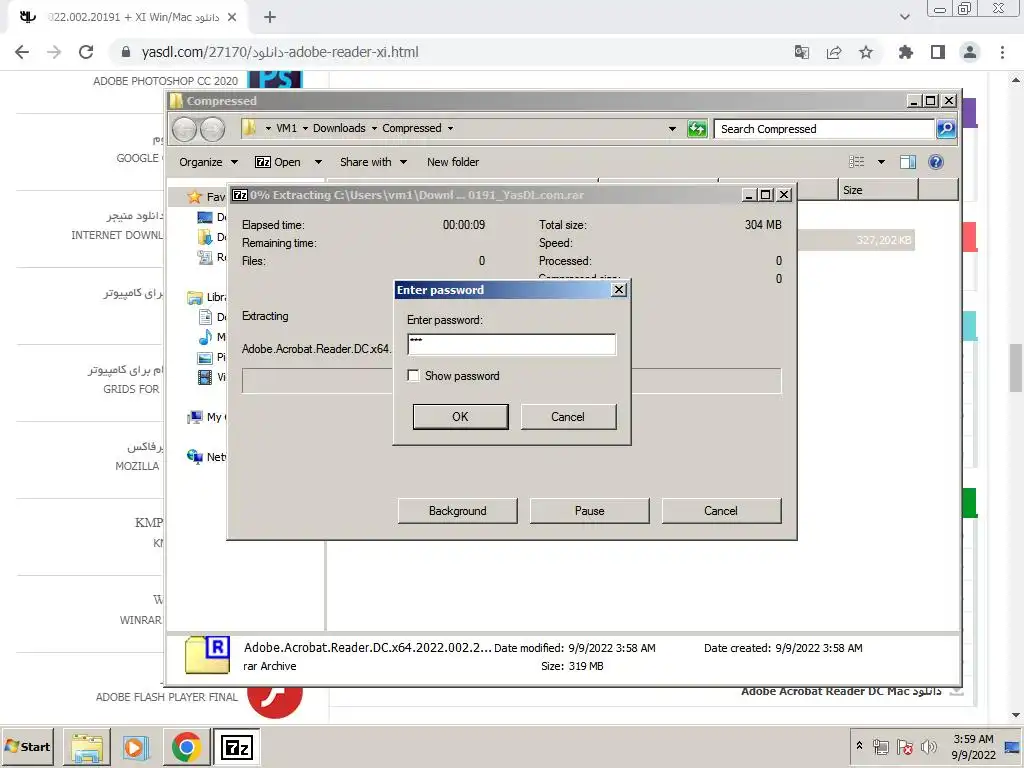Screen dimensions: 1024x768
Task: Select VM1 in the address breadcrumb
Action: click(286, 128)
